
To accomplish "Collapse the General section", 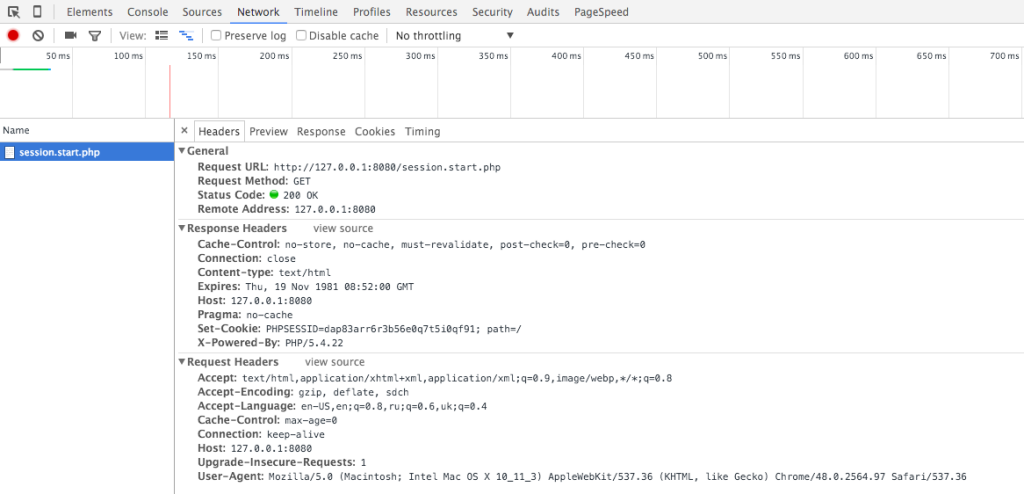I will [x=182, y=151].
